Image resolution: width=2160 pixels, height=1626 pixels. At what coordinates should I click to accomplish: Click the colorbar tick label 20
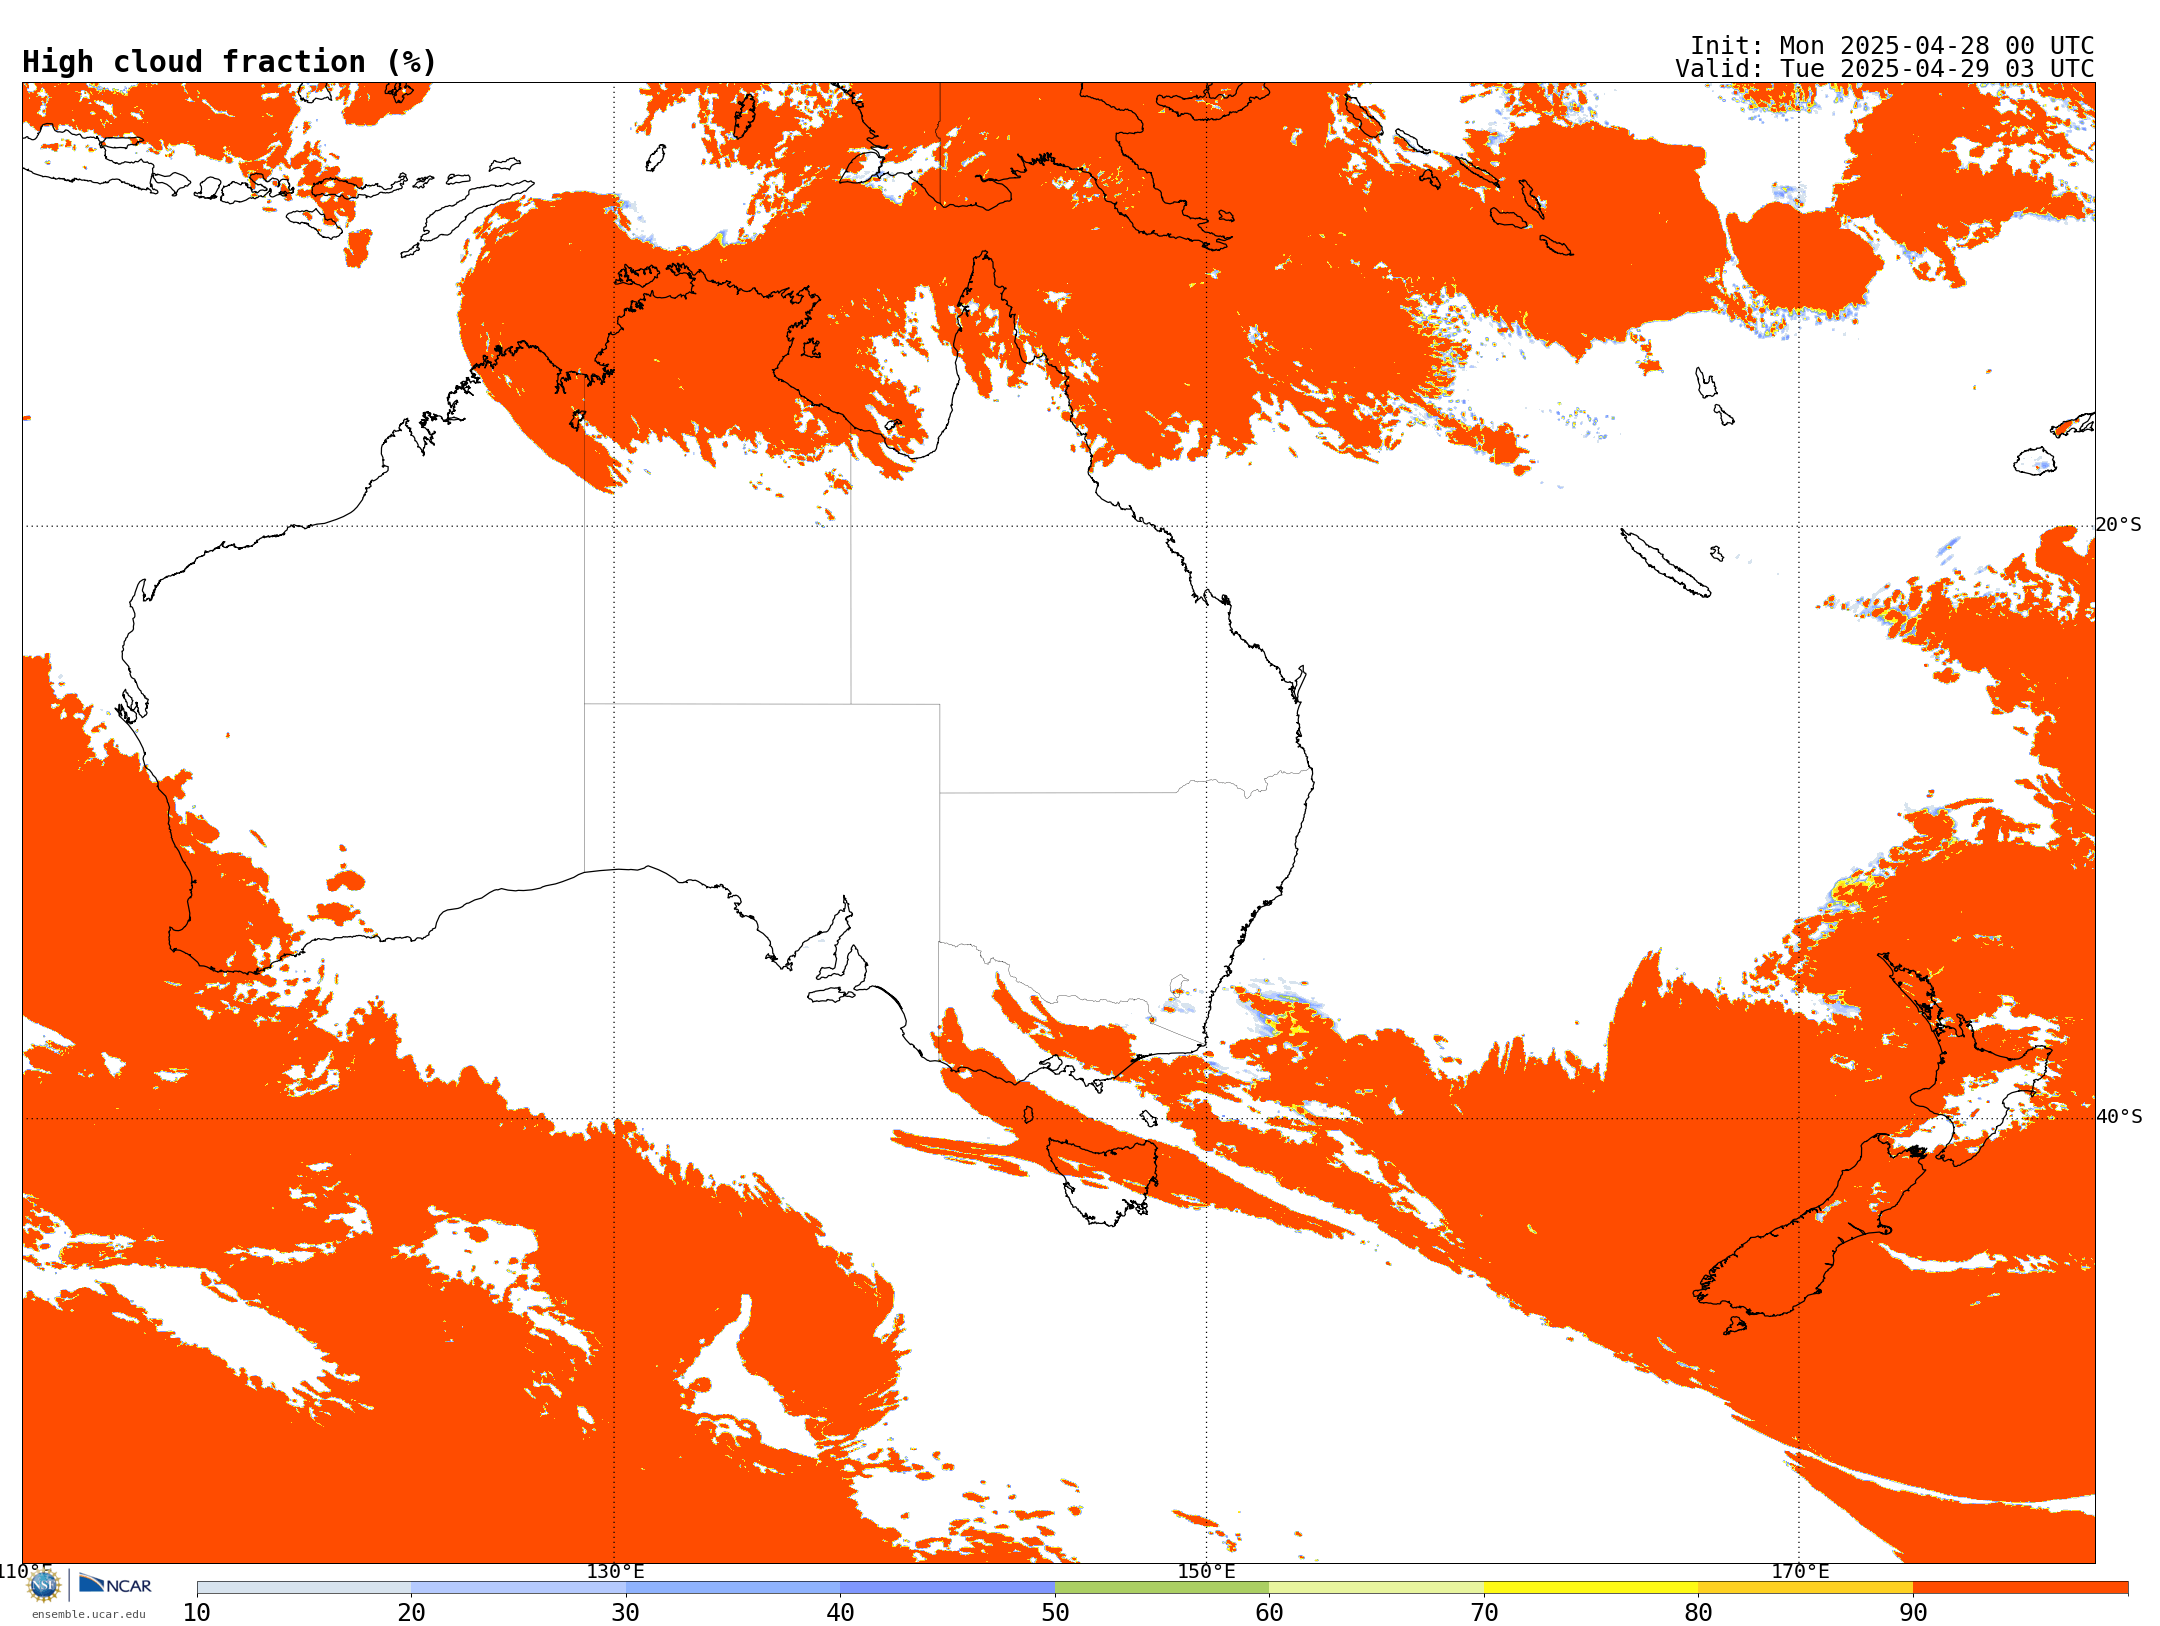point(411,1612)
